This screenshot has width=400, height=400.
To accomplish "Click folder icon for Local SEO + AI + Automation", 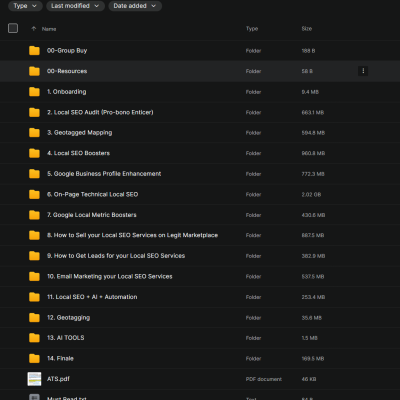I will coord(34,297).
